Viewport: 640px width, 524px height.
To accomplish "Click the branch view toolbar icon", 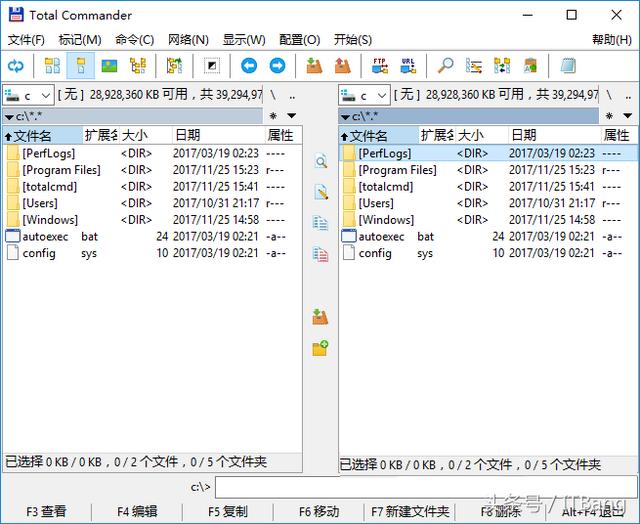I will click(175, 66).
